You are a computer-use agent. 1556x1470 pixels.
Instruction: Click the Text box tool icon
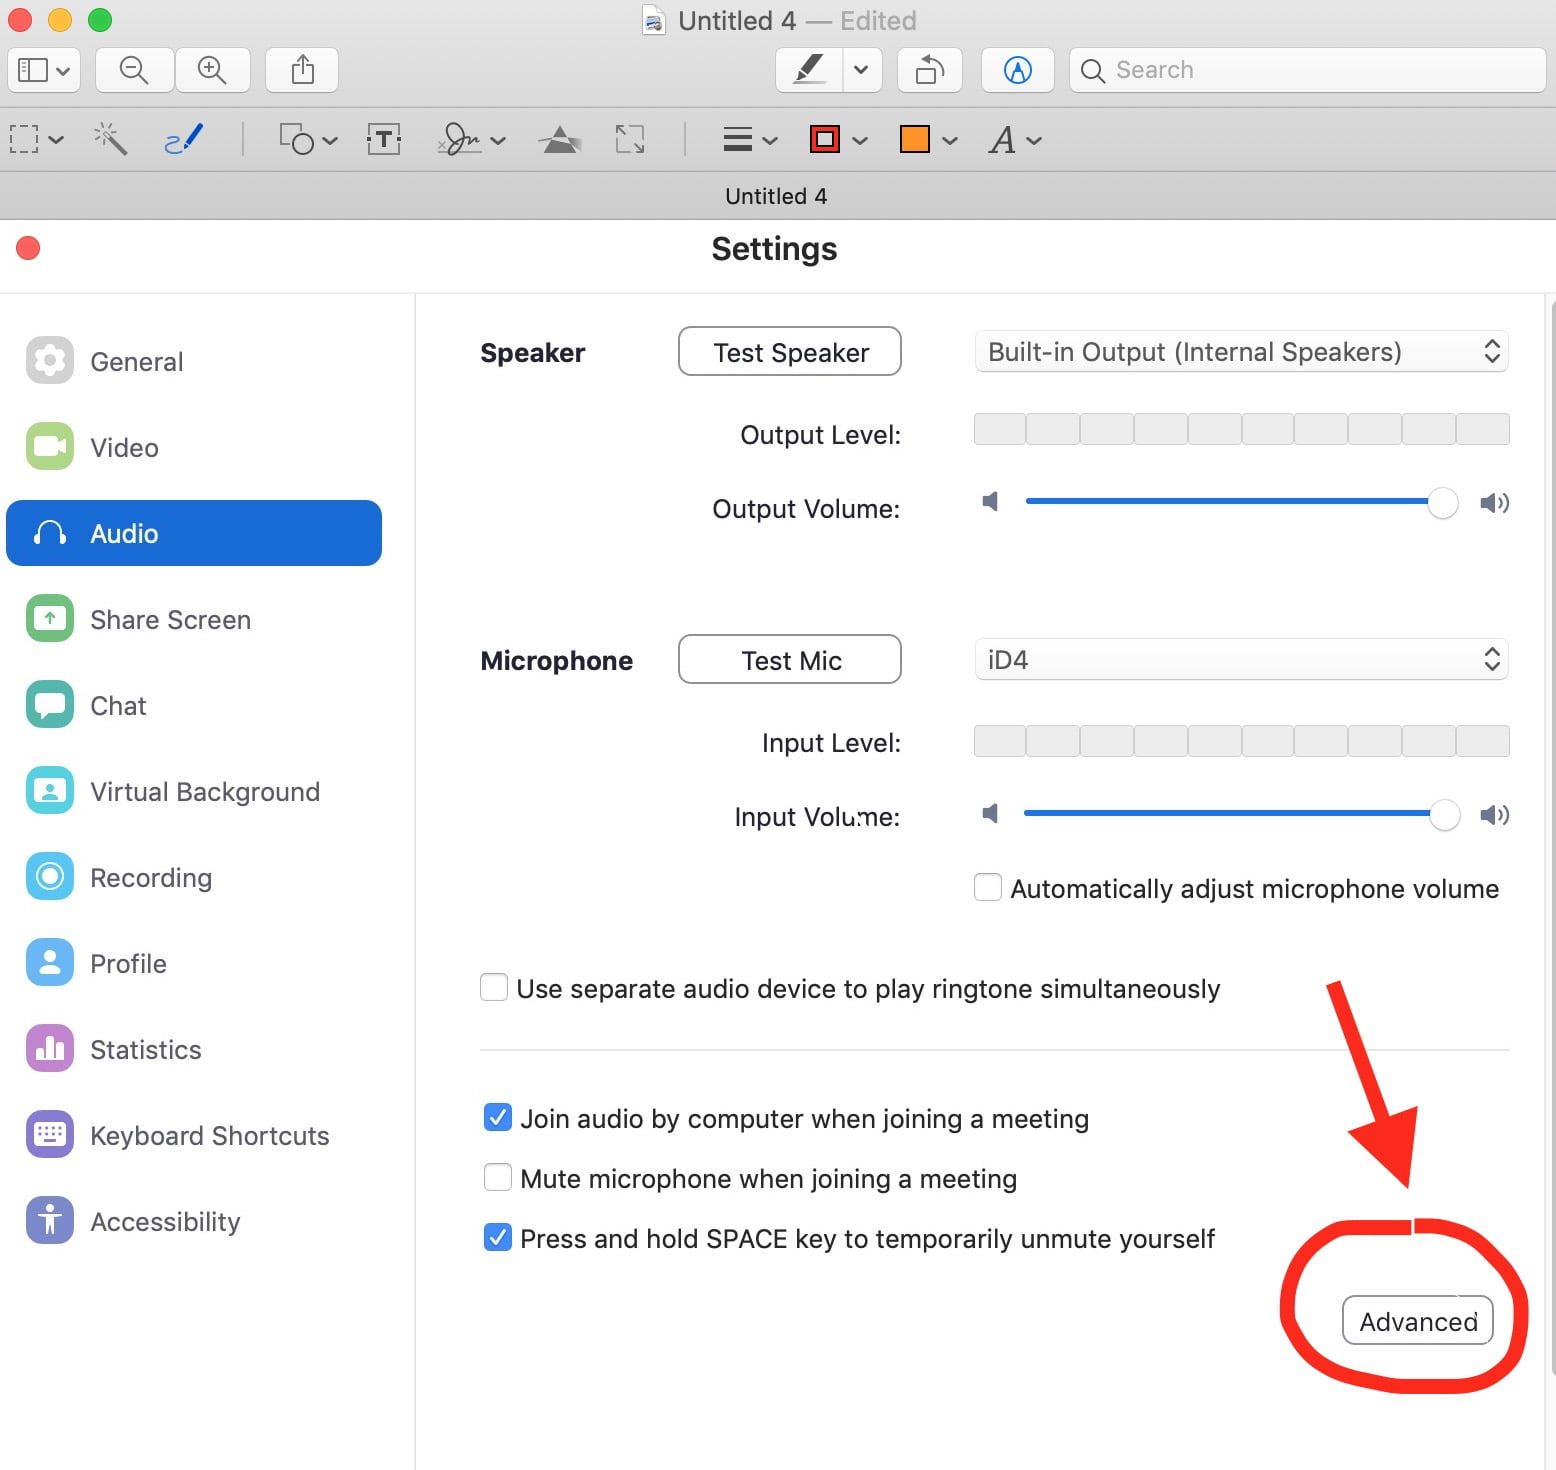point(384,140)
